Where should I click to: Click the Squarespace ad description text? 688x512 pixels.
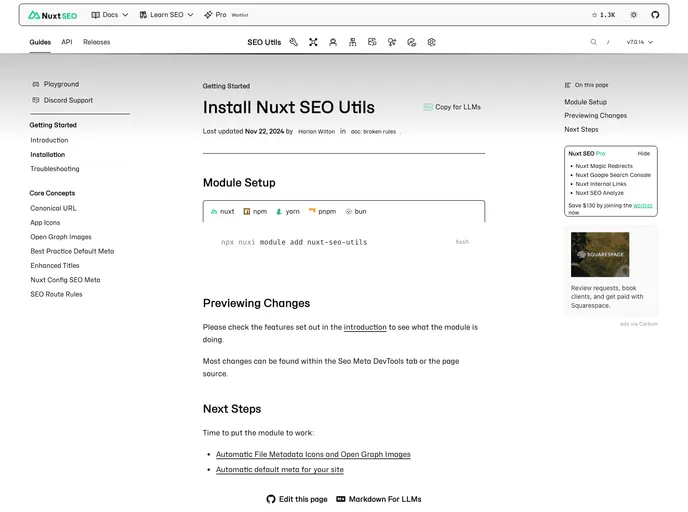607,297
